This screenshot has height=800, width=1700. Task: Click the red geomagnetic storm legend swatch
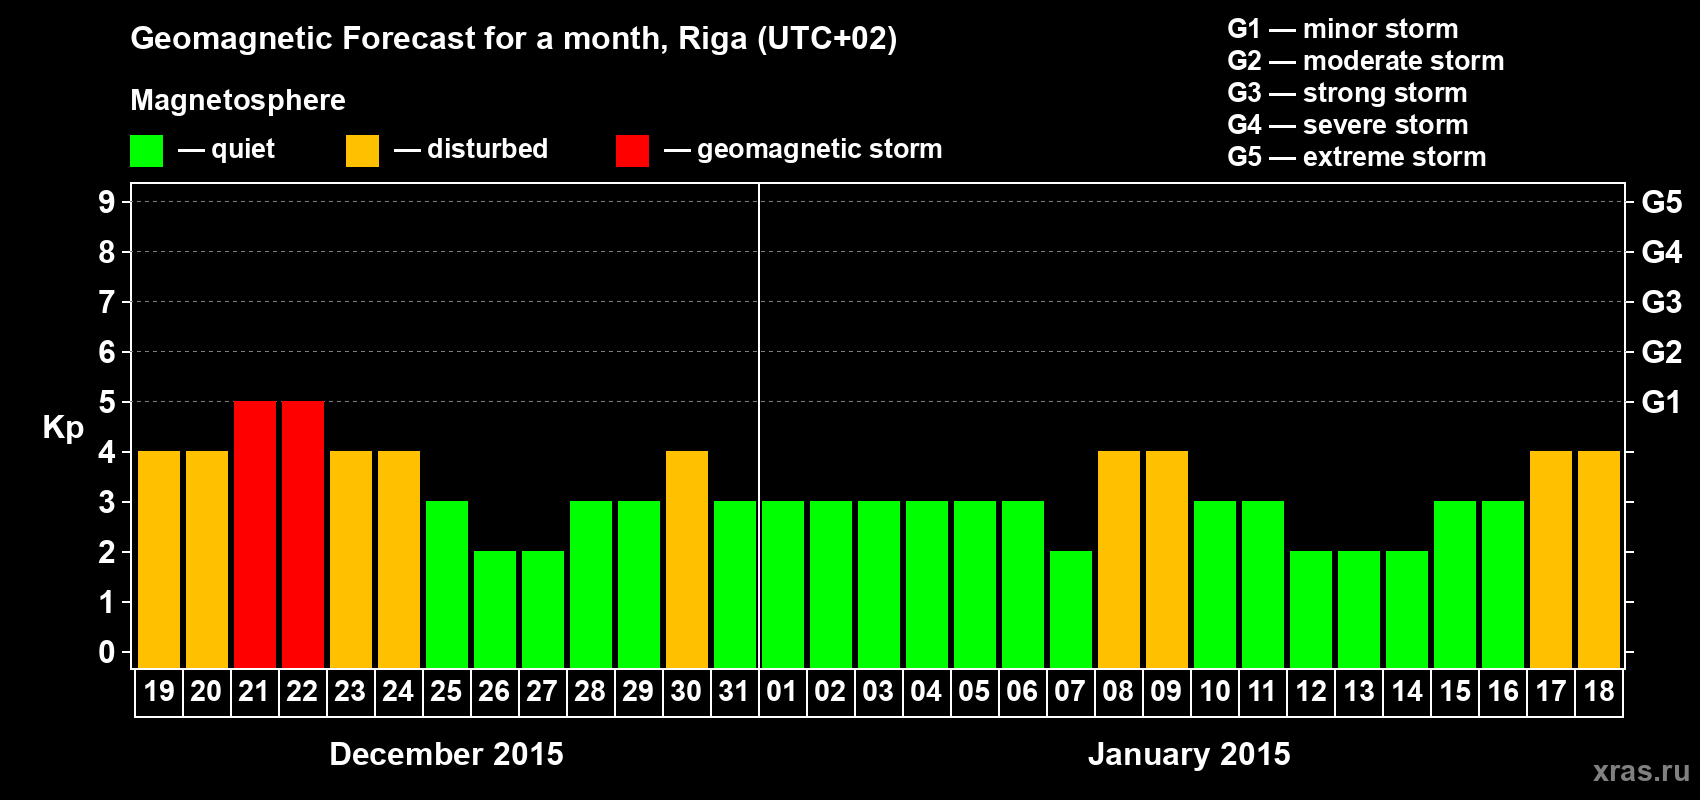click(632, 151)
